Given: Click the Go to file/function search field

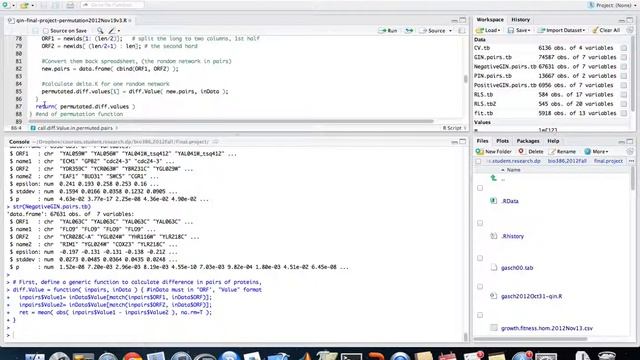Looking at the screenshot, I should pos(113,5).
